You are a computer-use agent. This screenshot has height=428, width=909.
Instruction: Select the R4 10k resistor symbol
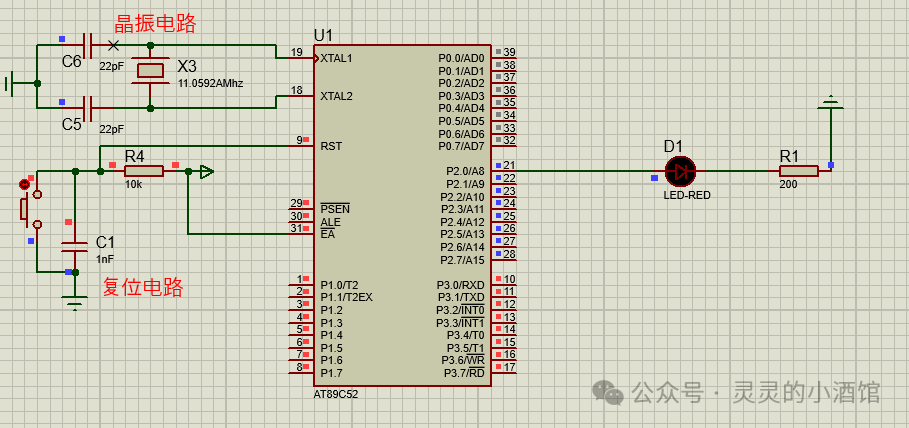click(x=144, y=171)
